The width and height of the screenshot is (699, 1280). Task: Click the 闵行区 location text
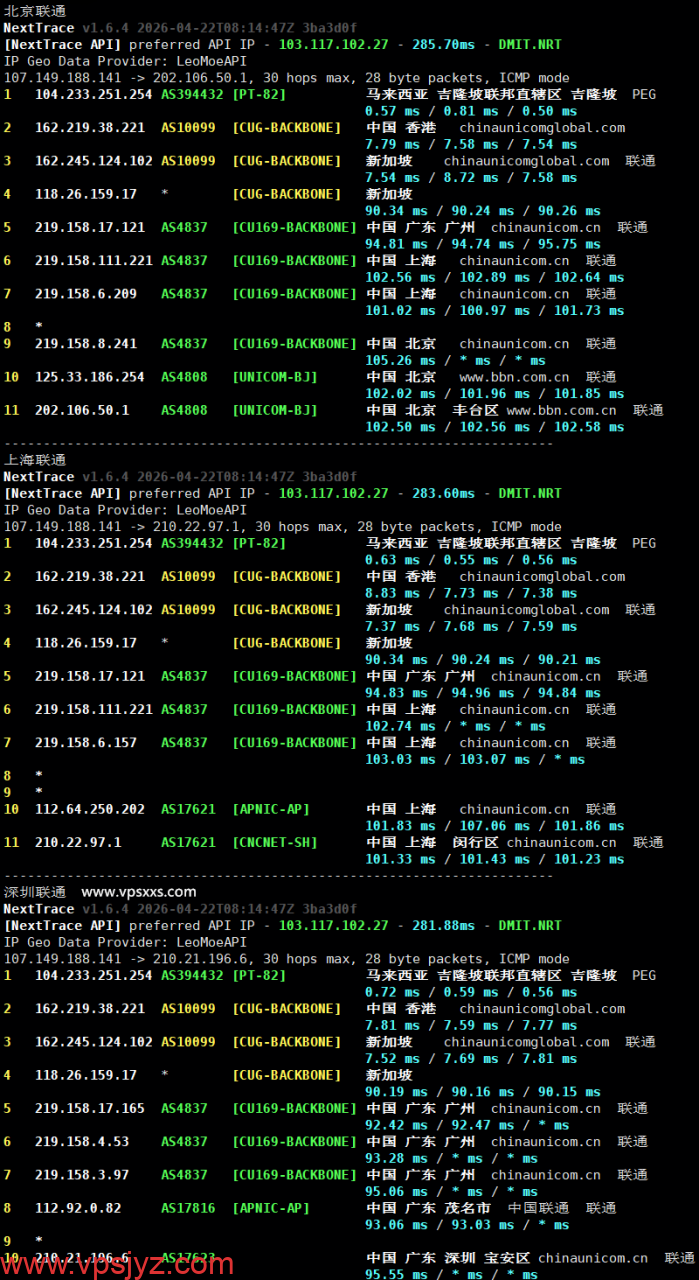click(475, 842)
